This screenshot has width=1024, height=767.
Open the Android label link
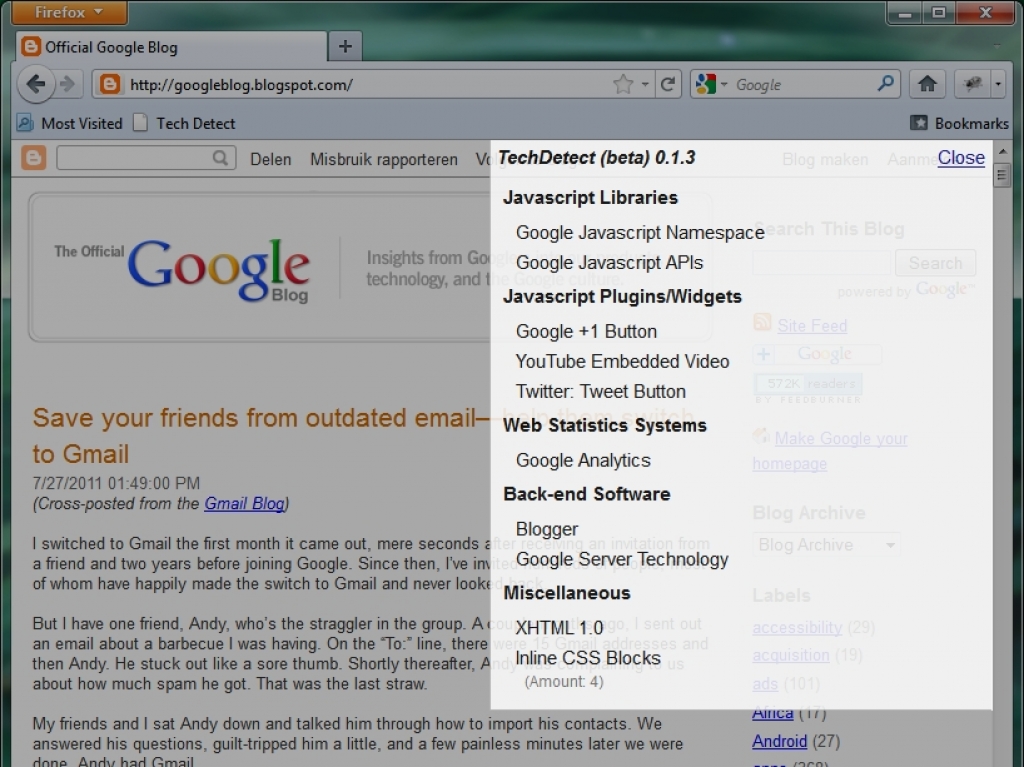click(780, 741)
